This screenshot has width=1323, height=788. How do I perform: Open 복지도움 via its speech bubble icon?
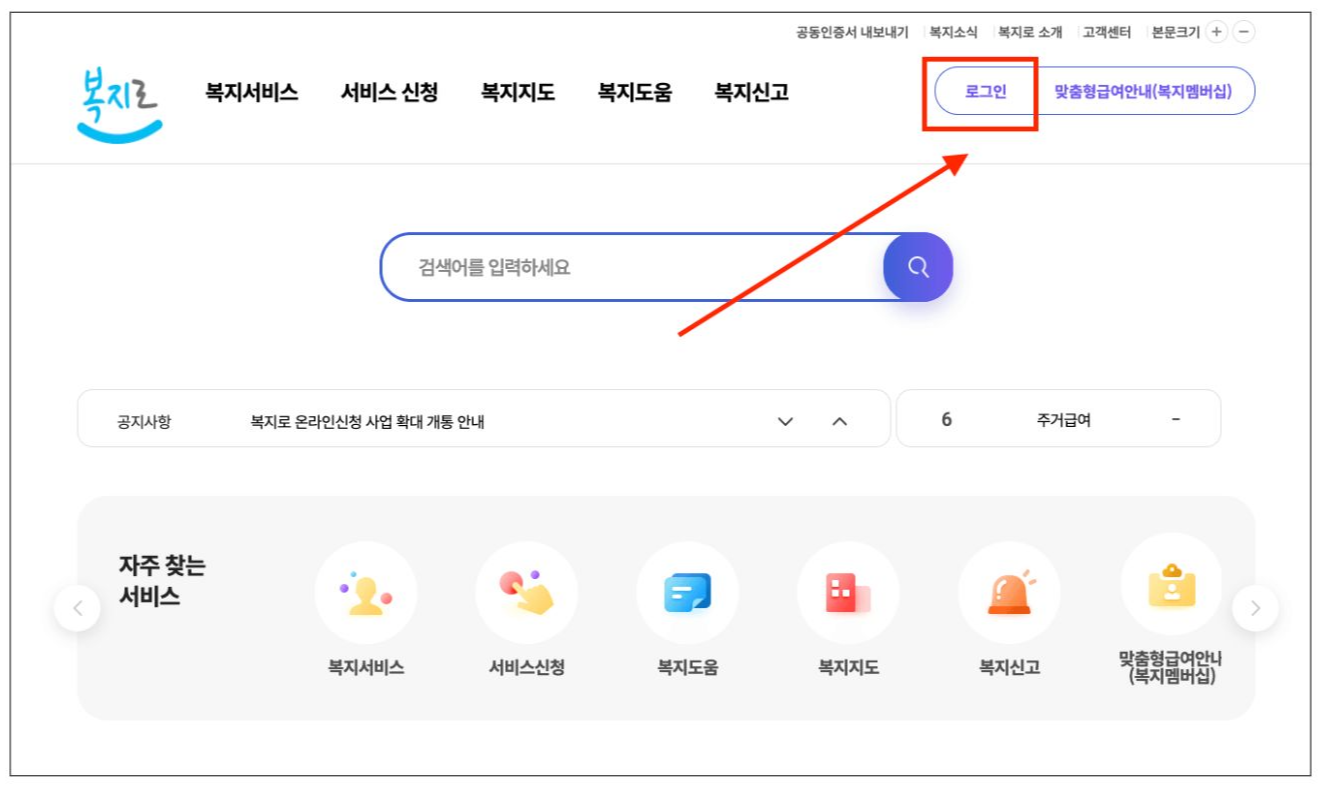click(x=688, y=592)
